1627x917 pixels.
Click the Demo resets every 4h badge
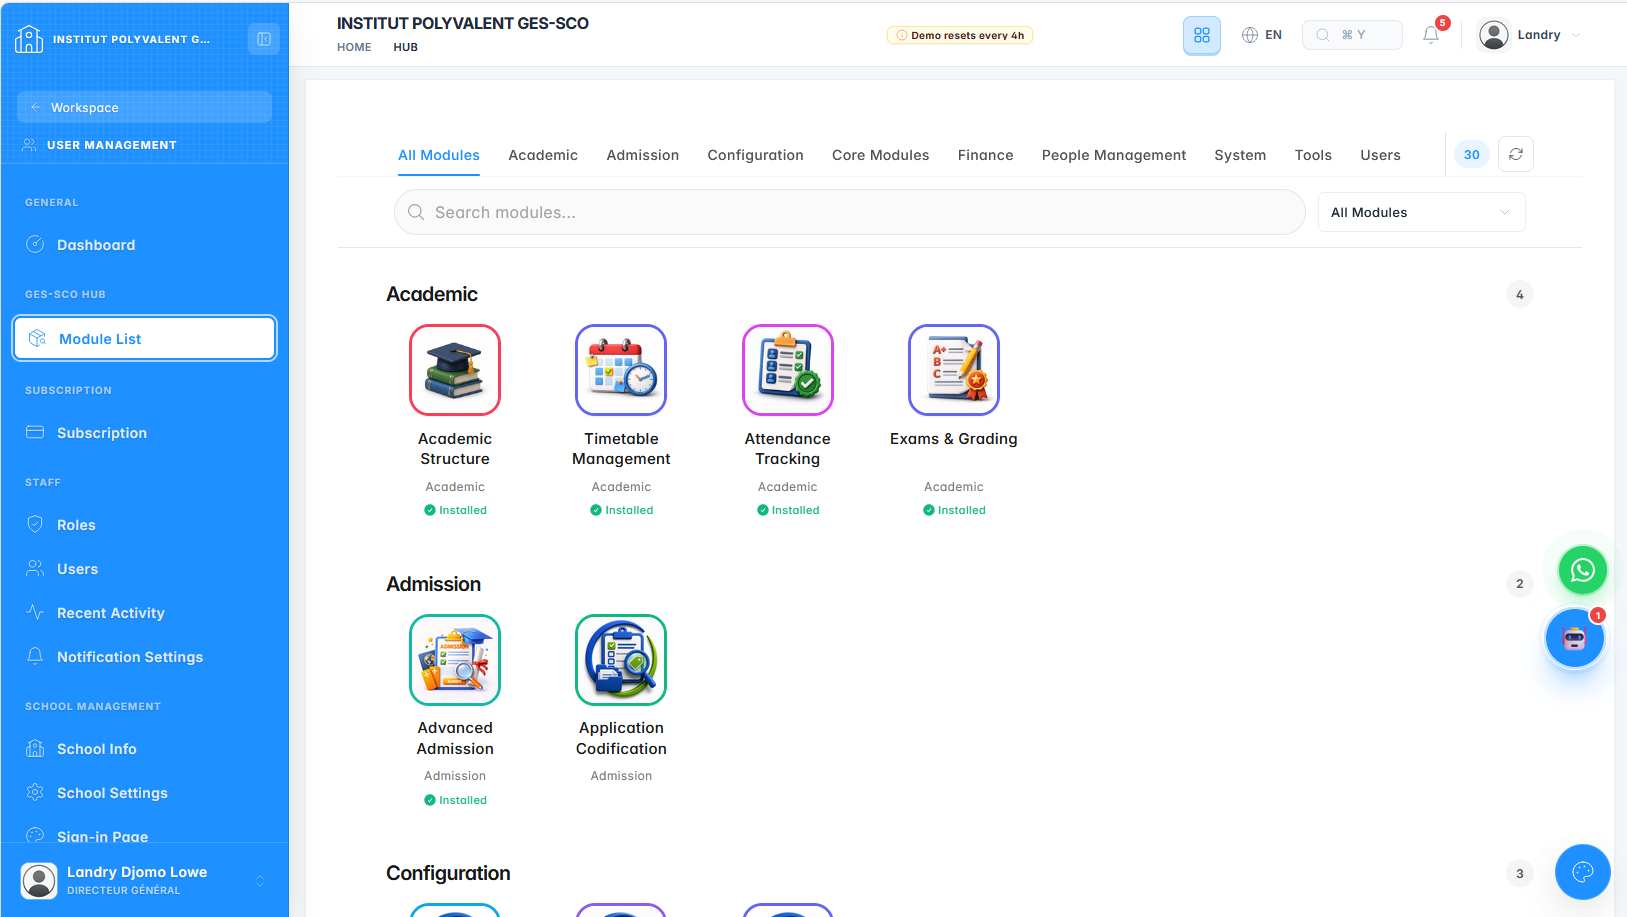tap(960, 35)
